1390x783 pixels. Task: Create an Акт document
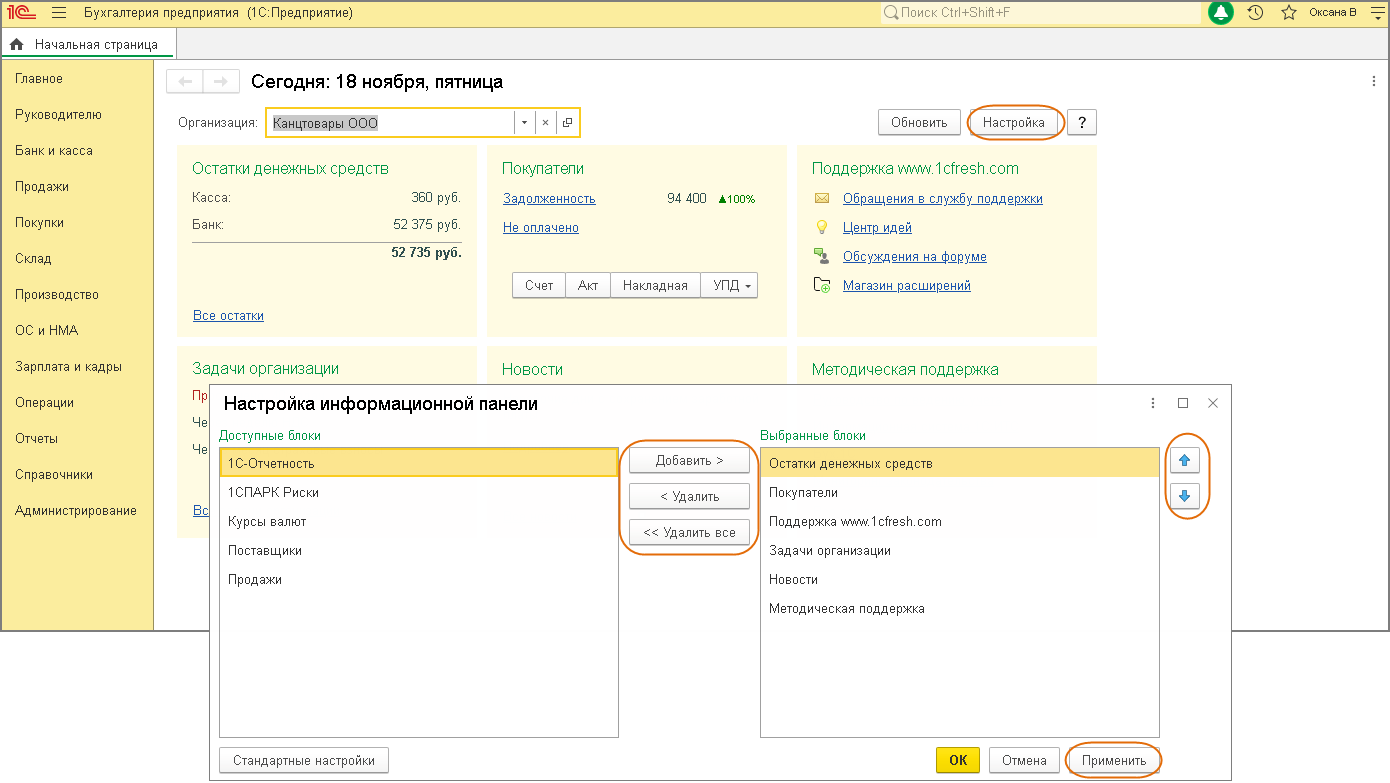pos(588,285)
